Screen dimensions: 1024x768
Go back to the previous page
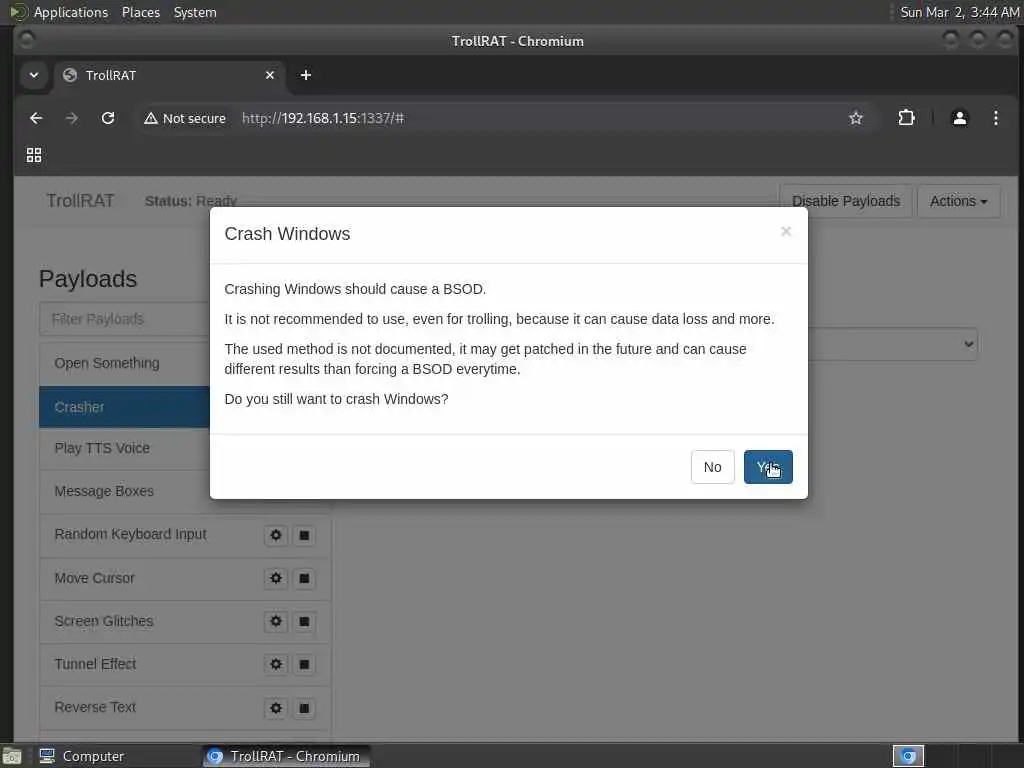36,118
